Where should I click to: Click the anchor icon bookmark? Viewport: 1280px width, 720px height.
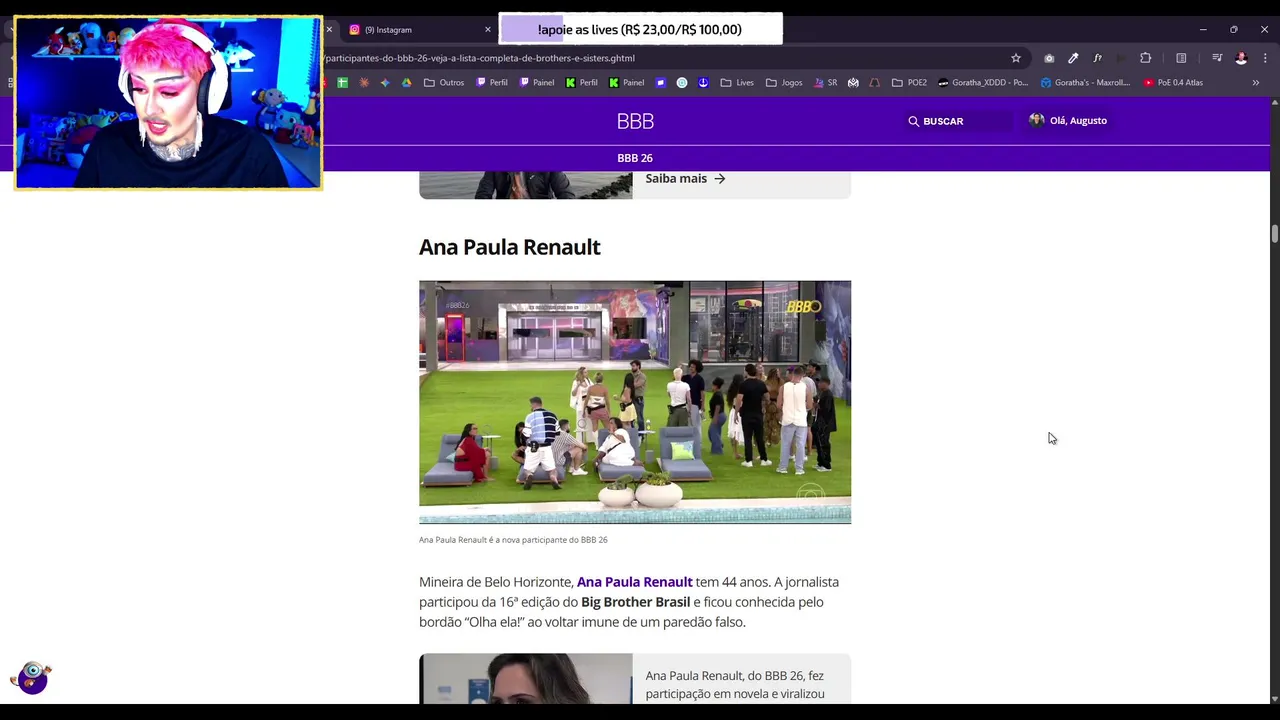703,83
